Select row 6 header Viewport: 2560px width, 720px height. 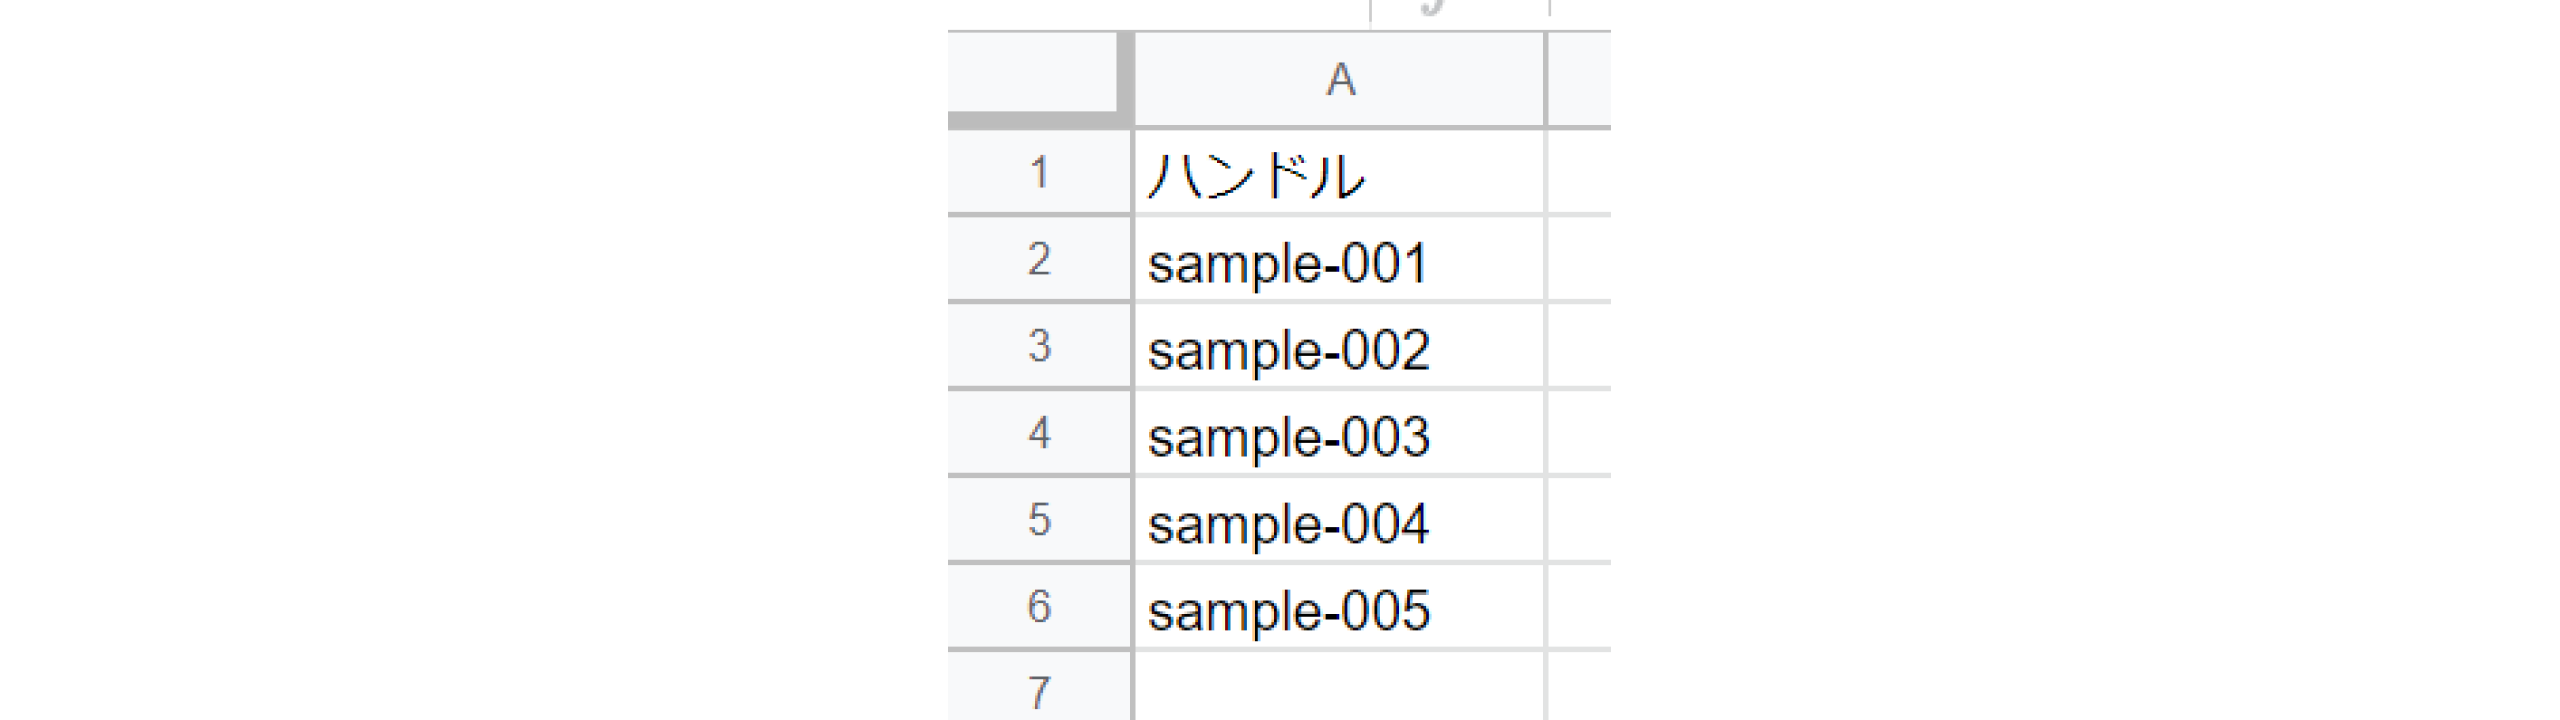point(1039,607)
